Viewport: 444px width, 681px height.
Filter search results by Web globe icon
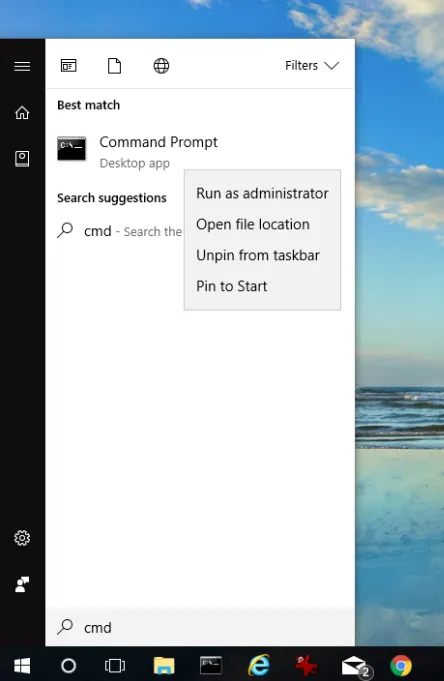161,66
